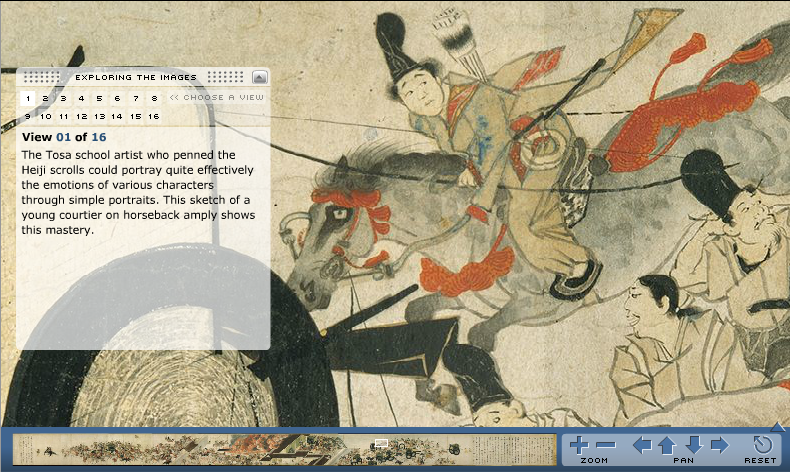
Task: Click the zoom in plus icon
Action: click(579, 445)
